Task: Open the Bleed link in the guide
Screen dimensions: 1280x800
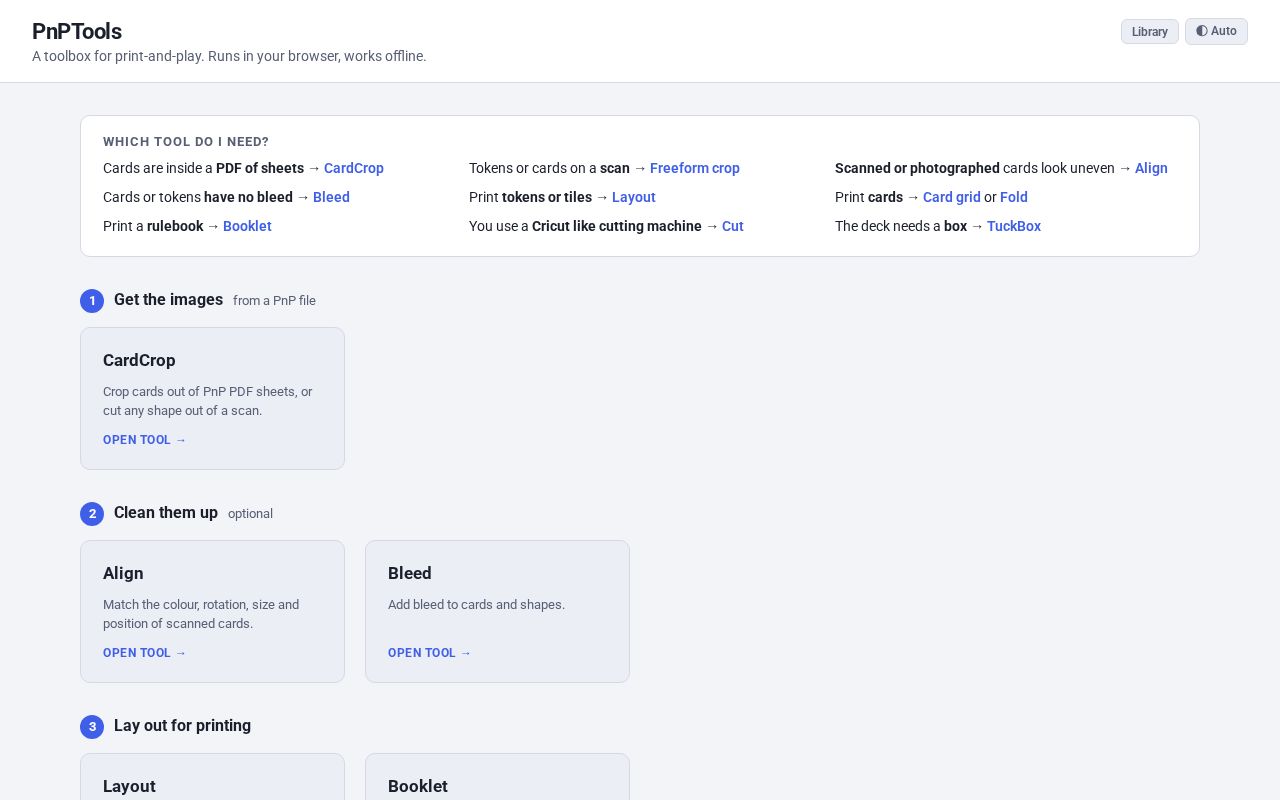Action: pyautogui.click(x=331, y=197)
